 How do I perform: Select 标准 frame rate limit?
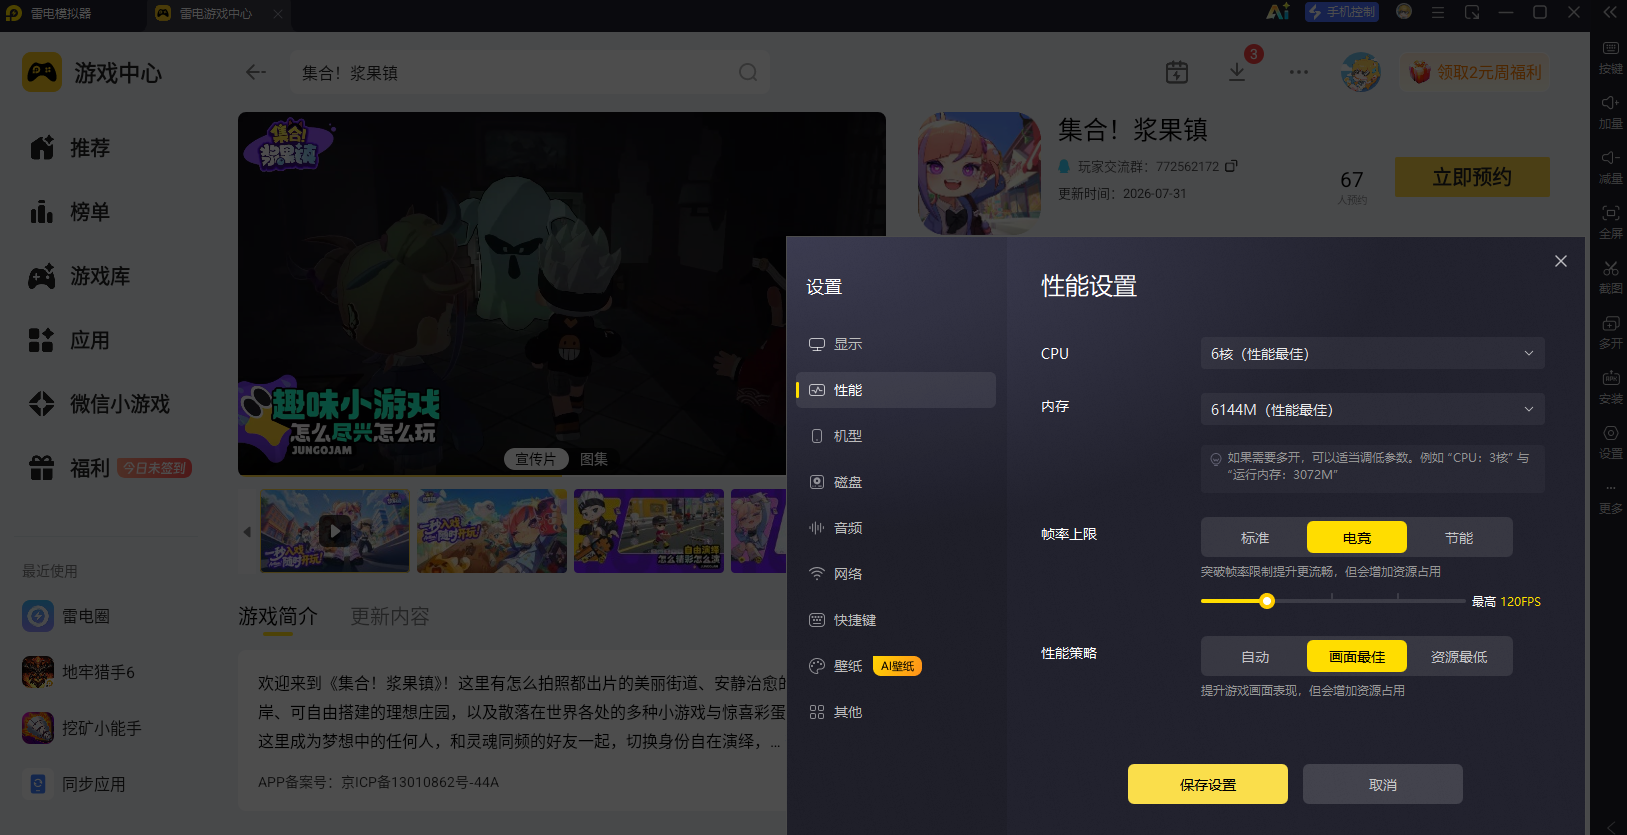click(x=1255, y=538)
